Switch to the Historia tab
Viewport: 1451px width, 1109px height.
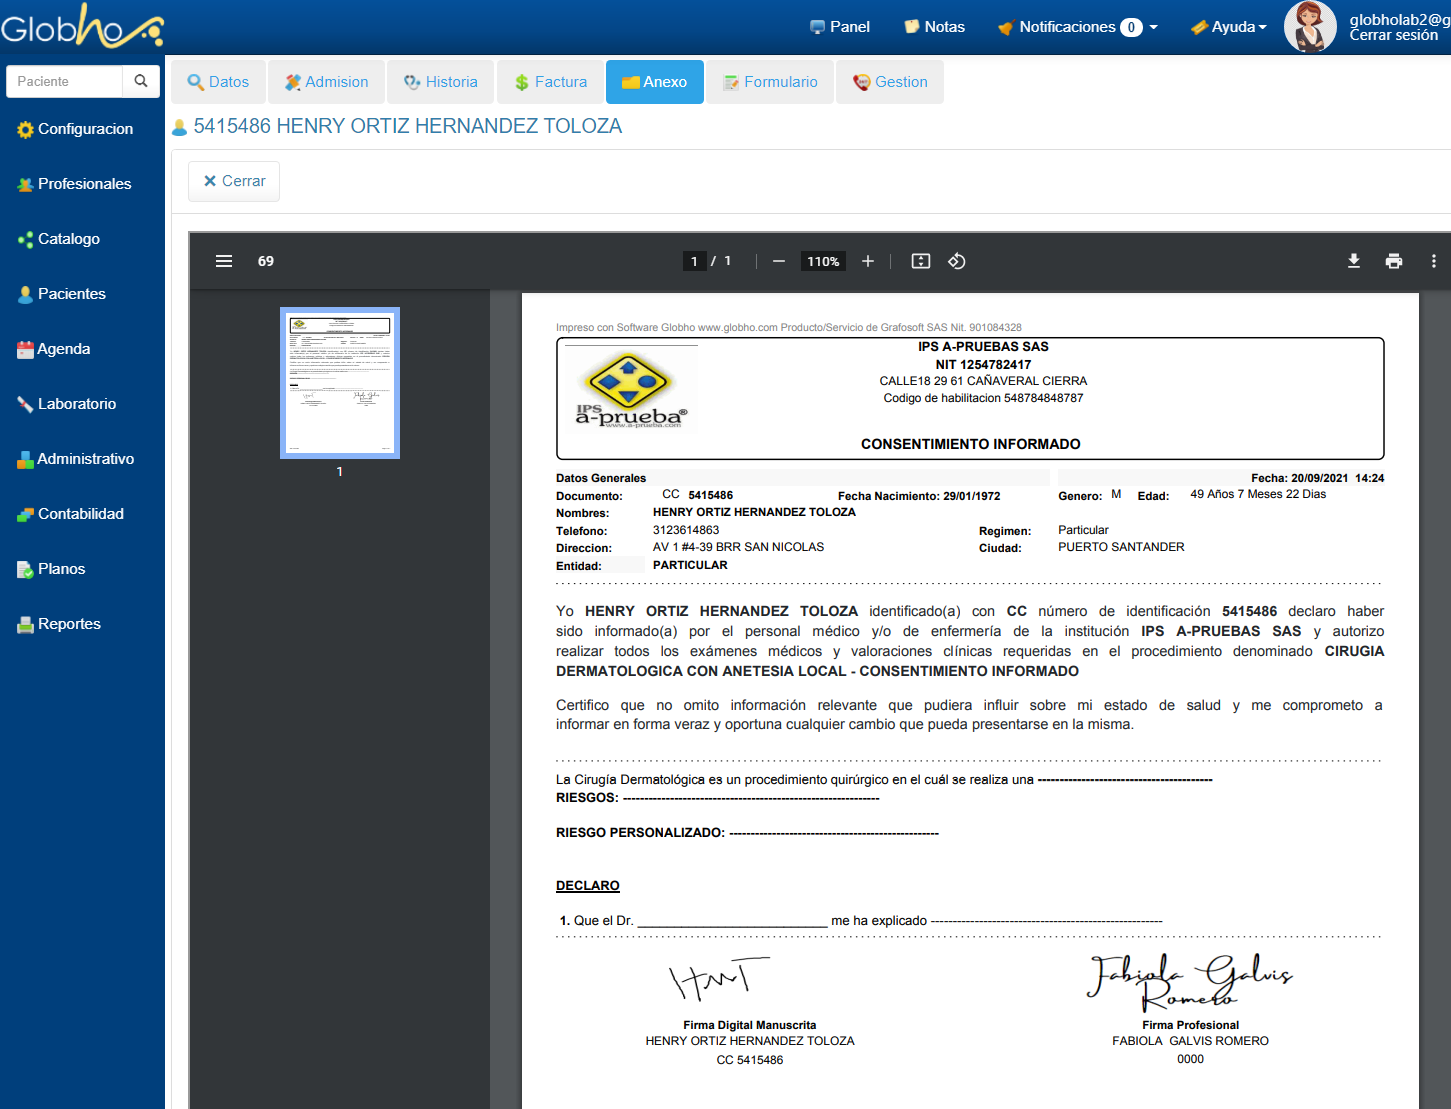coord(441,82)
